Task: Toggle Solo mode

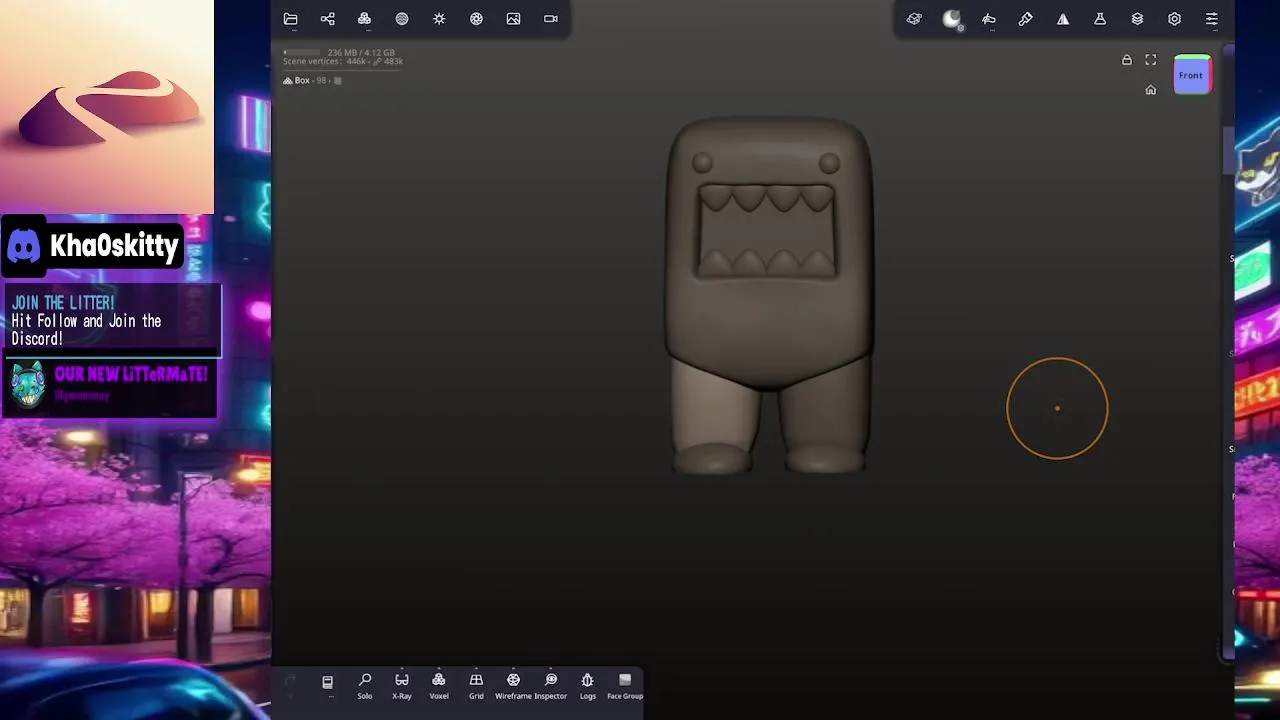Action: tap(365, 686)
